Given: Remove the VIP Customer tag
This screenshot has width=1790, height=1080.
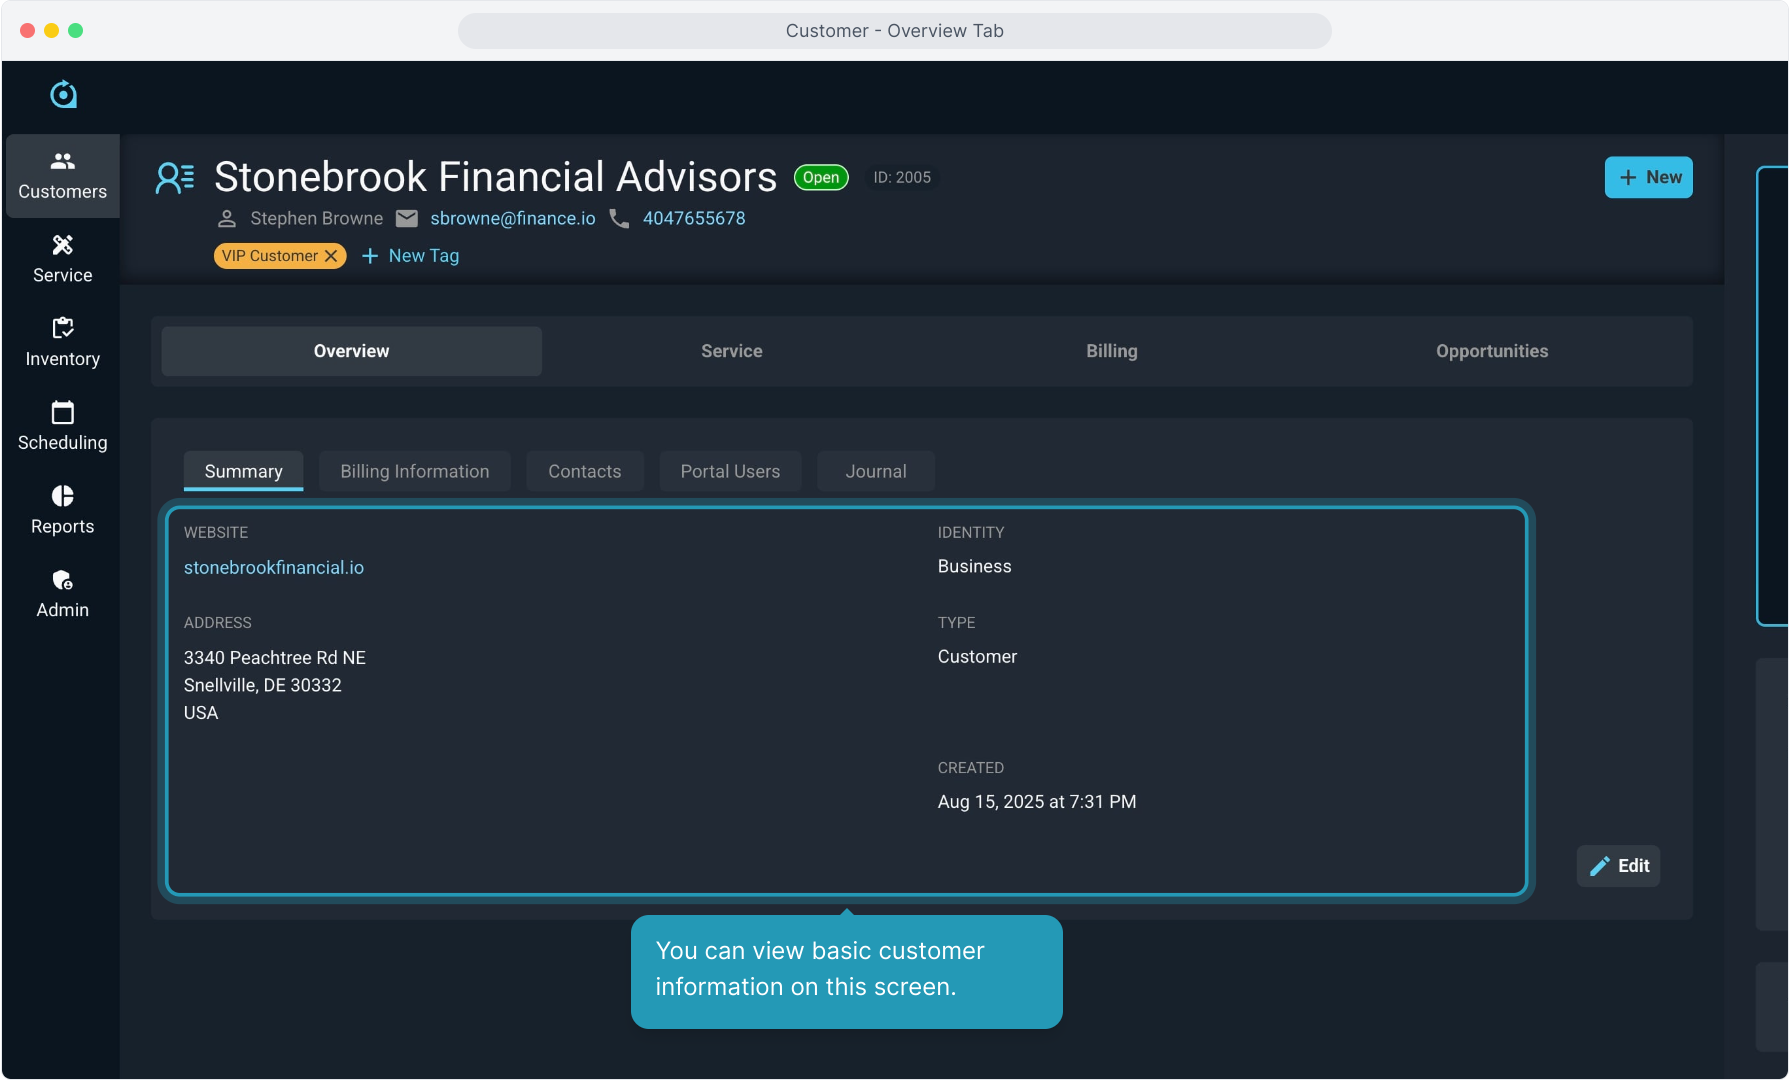Looking at the screenshot, I should [x=331, y=256].
